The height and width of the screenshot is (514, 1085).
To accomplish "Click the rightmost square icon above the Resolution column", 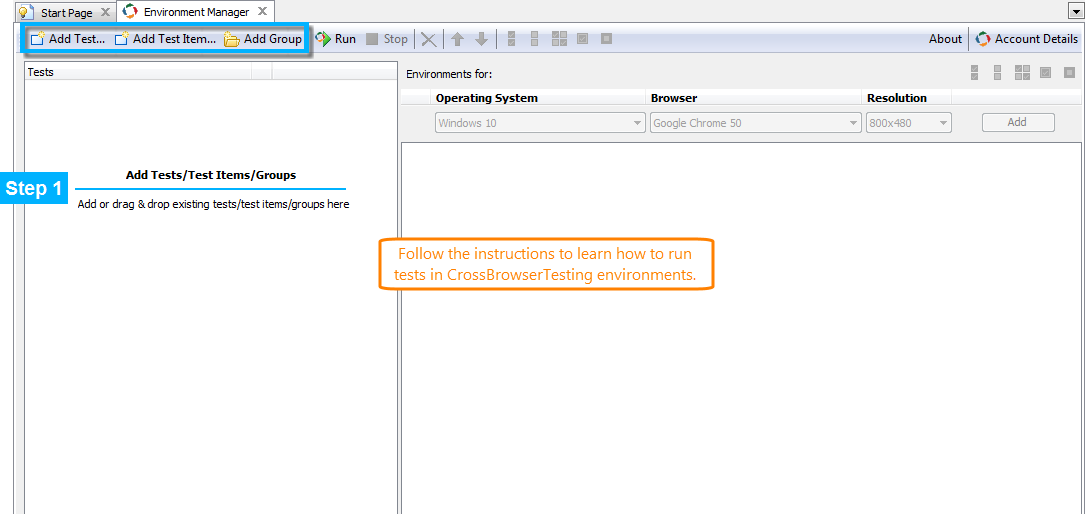I will [1069, 73].
